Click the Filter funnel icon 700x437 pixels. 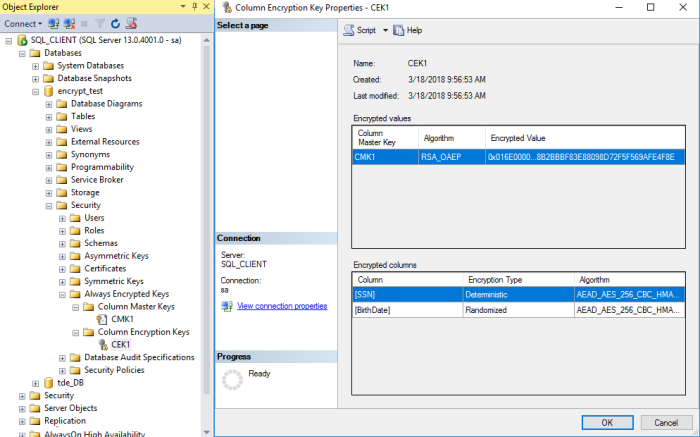(100, 23)
